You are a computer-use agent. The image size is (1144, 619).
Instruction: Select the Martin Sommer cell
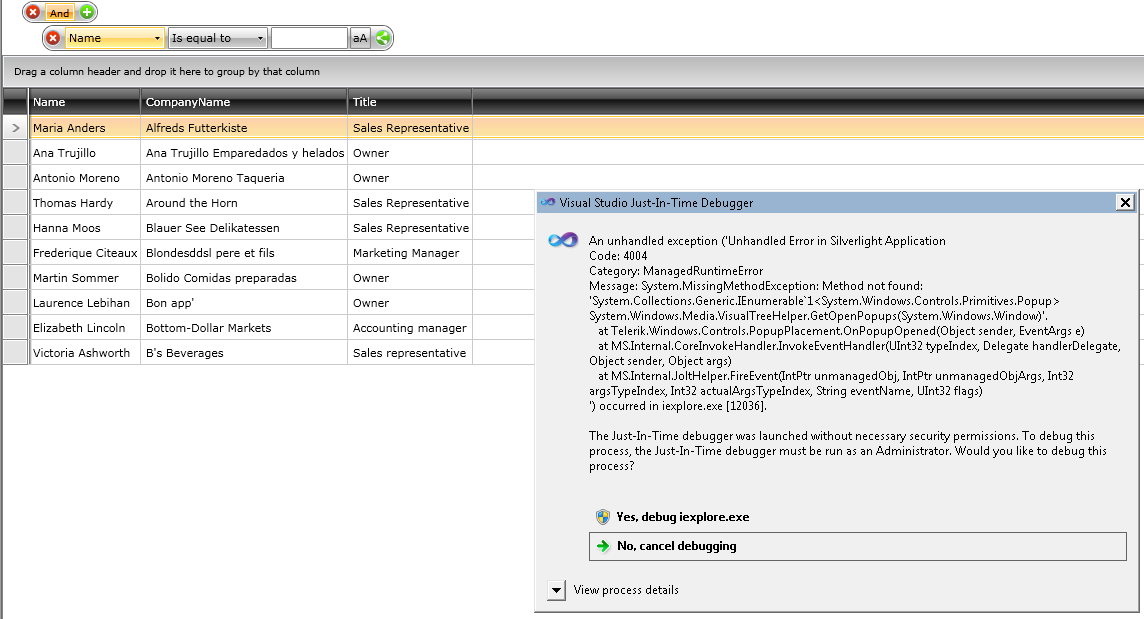point(85,277)
